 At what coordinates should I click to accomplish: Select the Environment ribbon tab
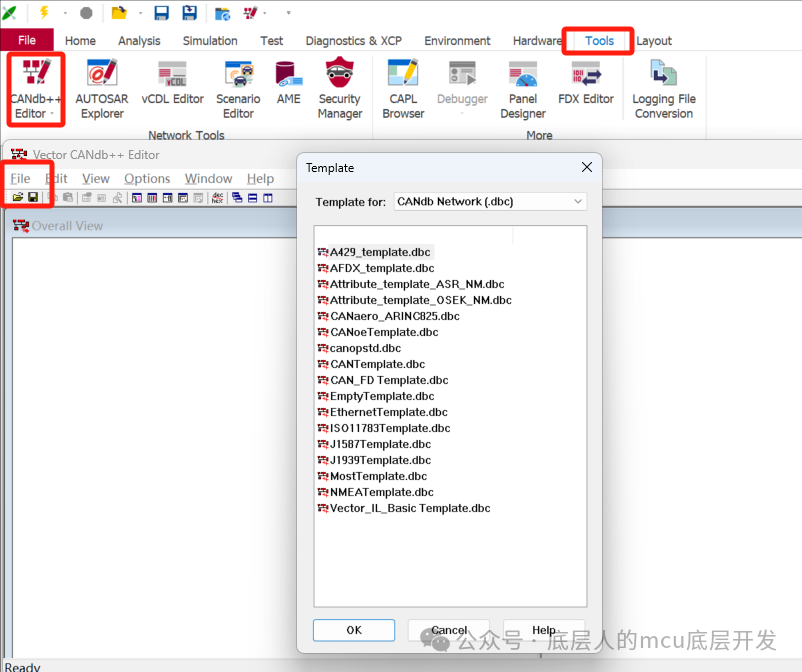coord(457,41)
